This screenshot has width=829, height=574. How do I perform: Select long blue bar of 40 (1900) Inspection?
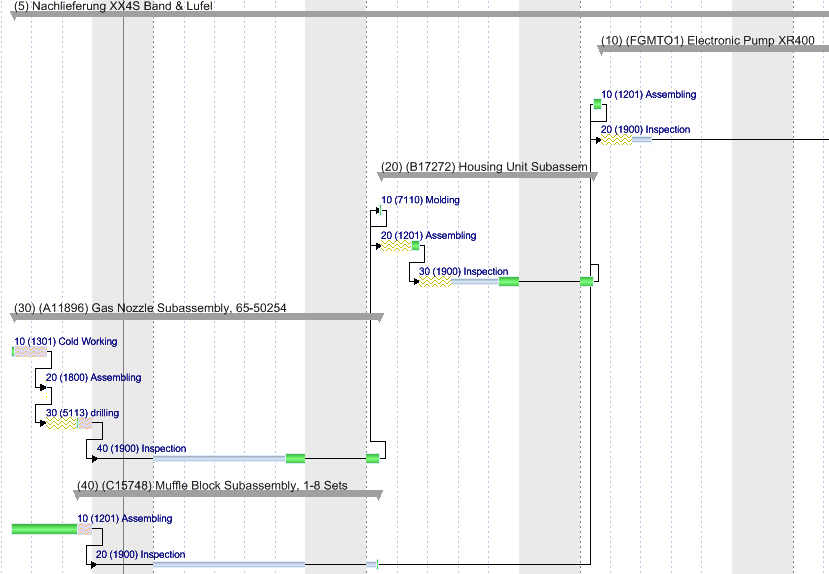click(x=218, y=458)
